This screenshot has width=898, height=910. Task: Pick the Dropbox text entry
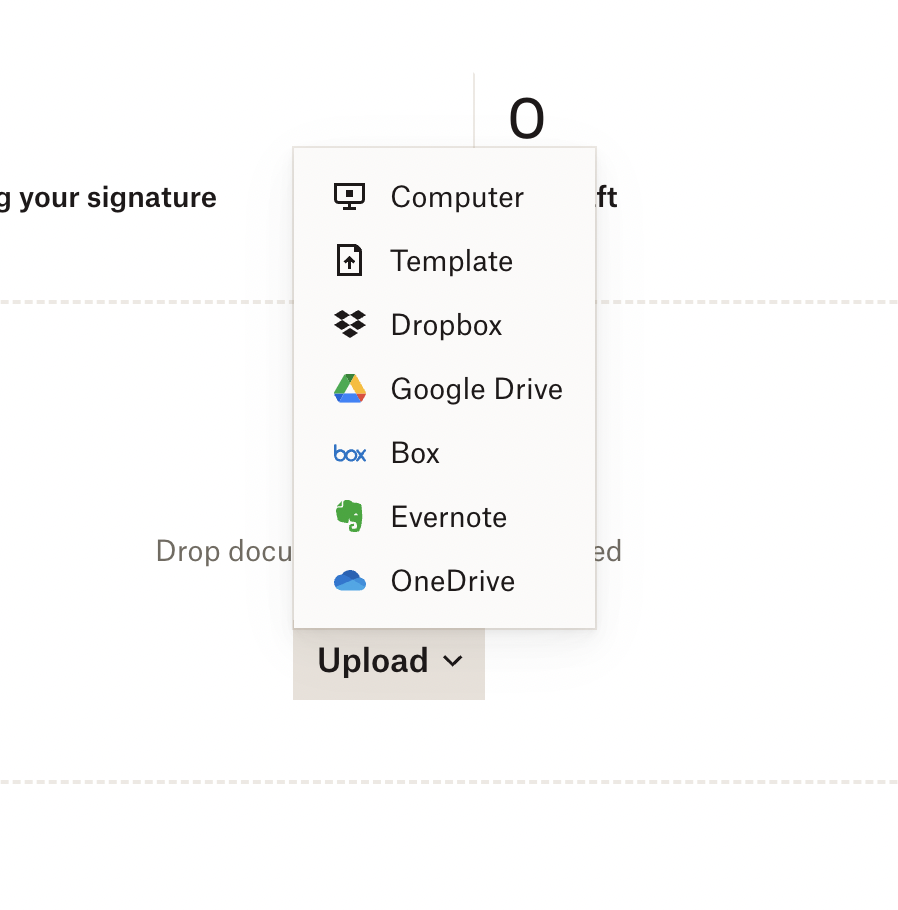tap(446, 325)
